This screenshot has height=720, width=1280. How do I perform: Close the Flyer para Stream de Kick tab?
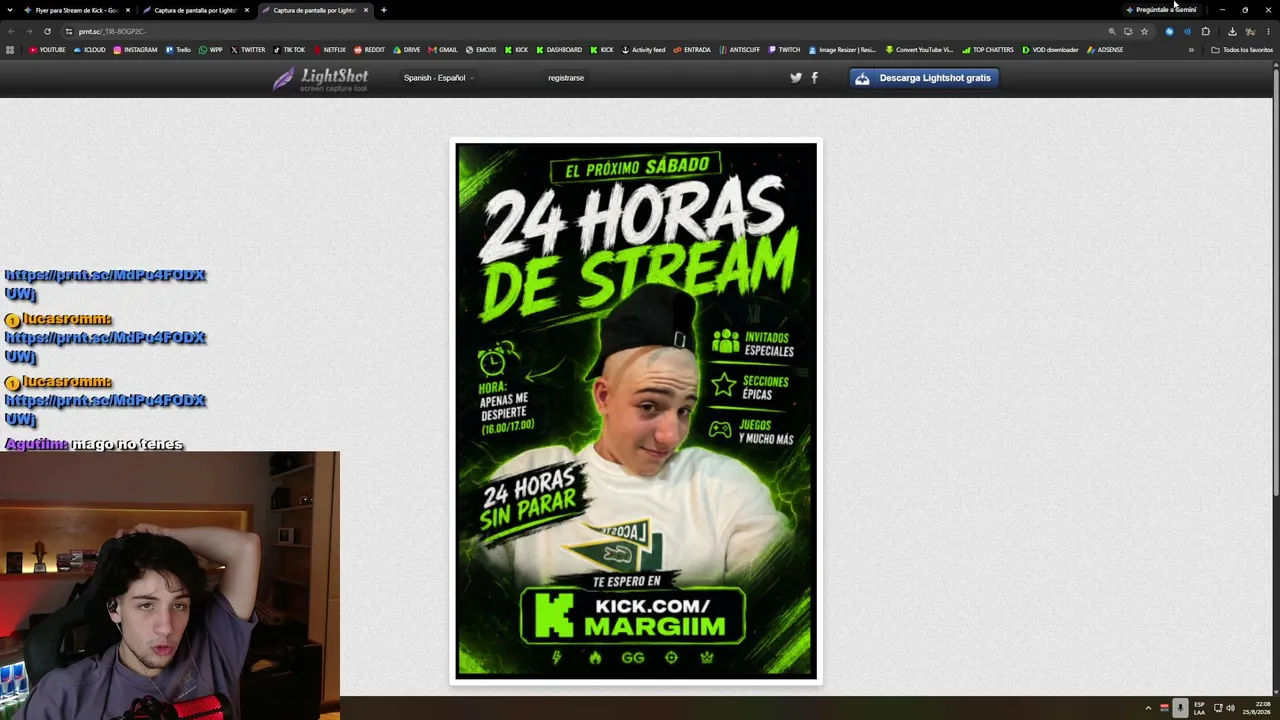tap(128, 10)
